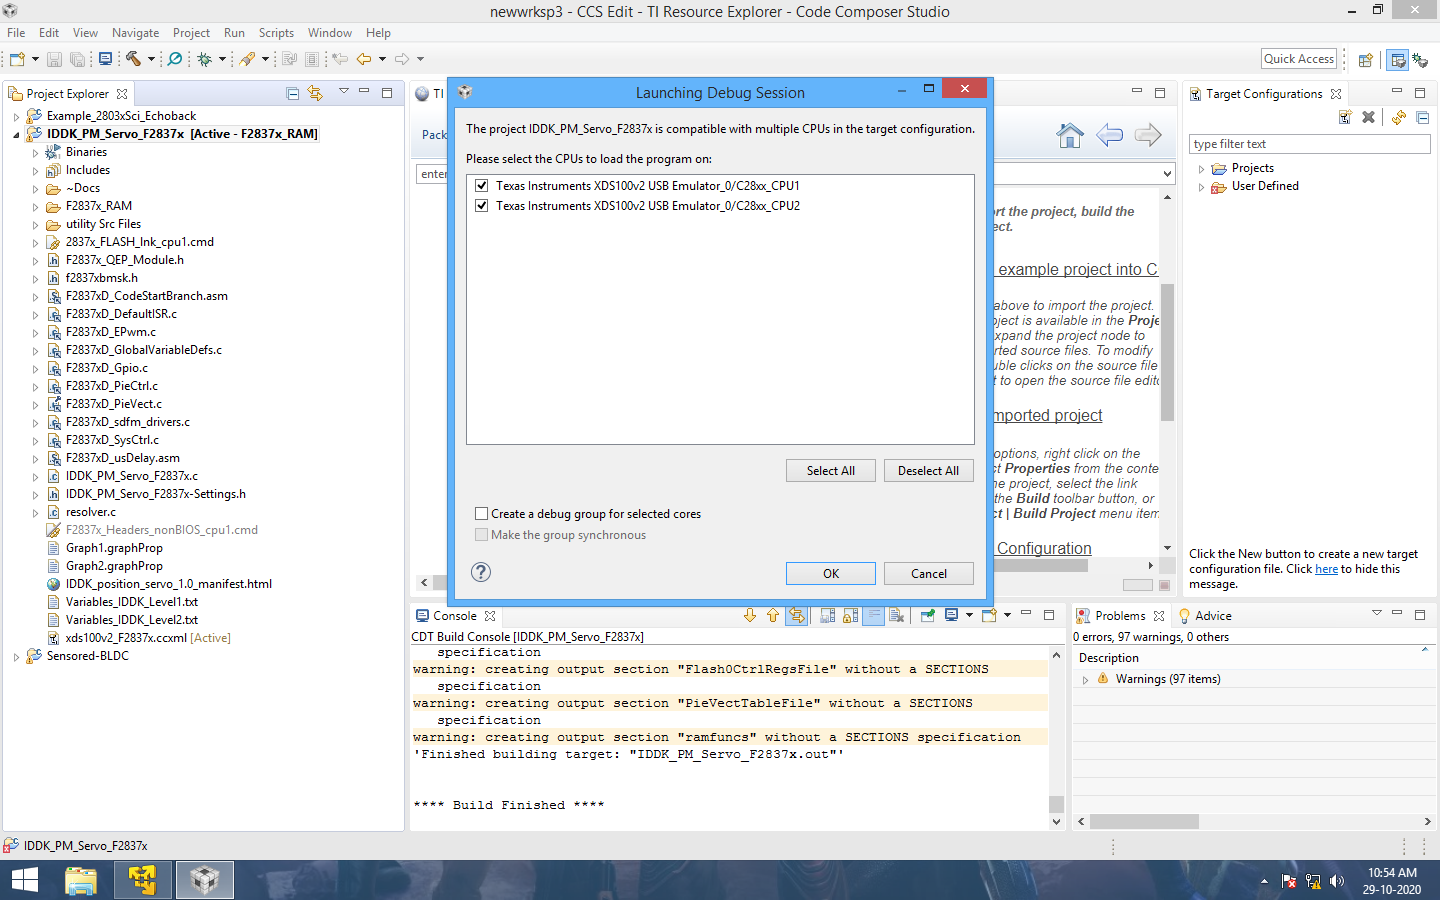The height and width of the screenshot is (900, 1440).
Task: Type in the Target Configurations filter field
Action: (x=1309, y=143)
